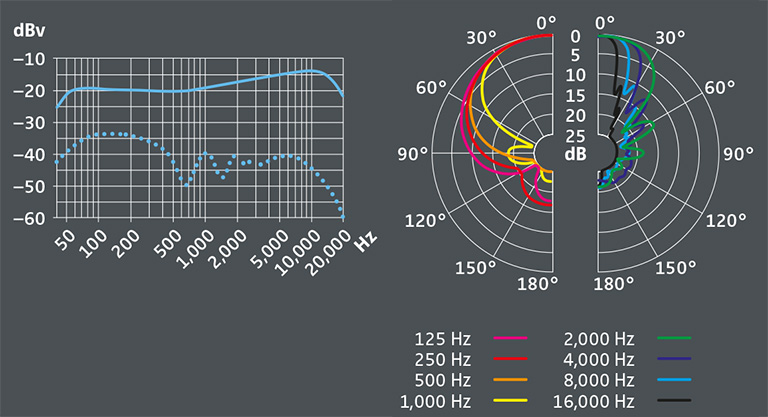Select the -10 value on the dBv axis
Screen dimensions: 768x417
28,58
